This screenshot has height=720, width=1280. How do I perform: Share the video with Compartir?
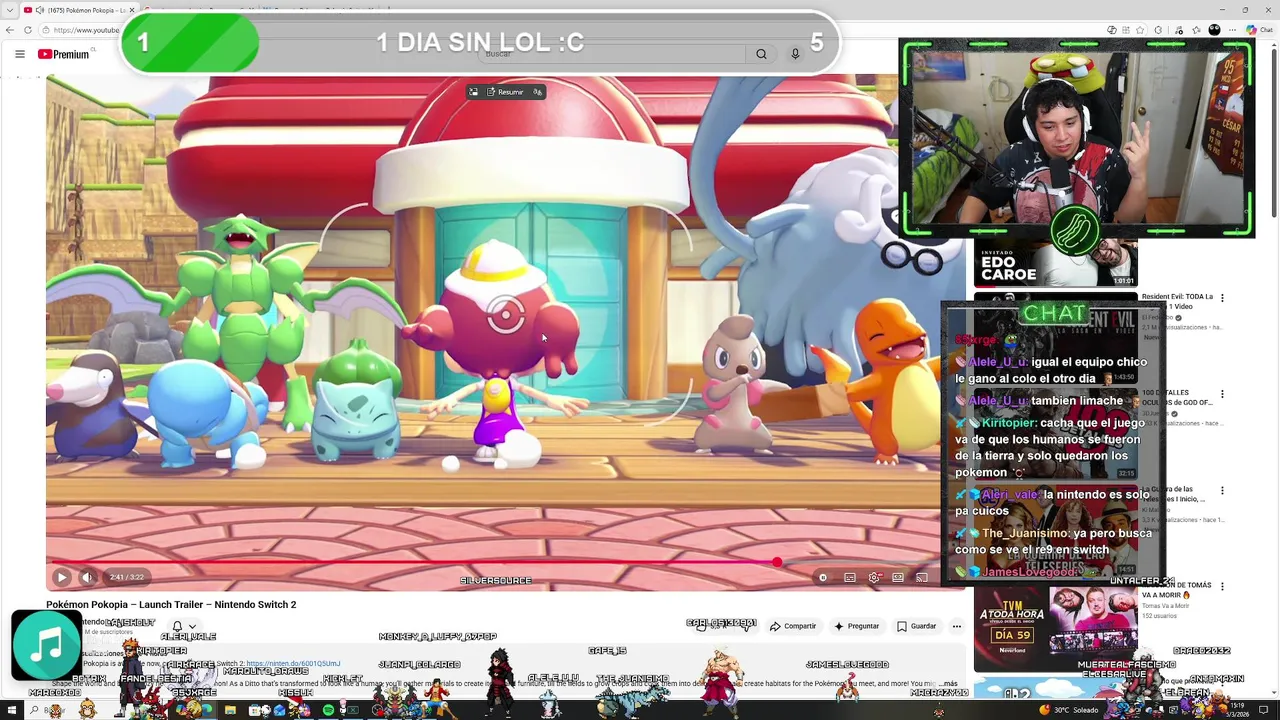click(x=793, y=626)
